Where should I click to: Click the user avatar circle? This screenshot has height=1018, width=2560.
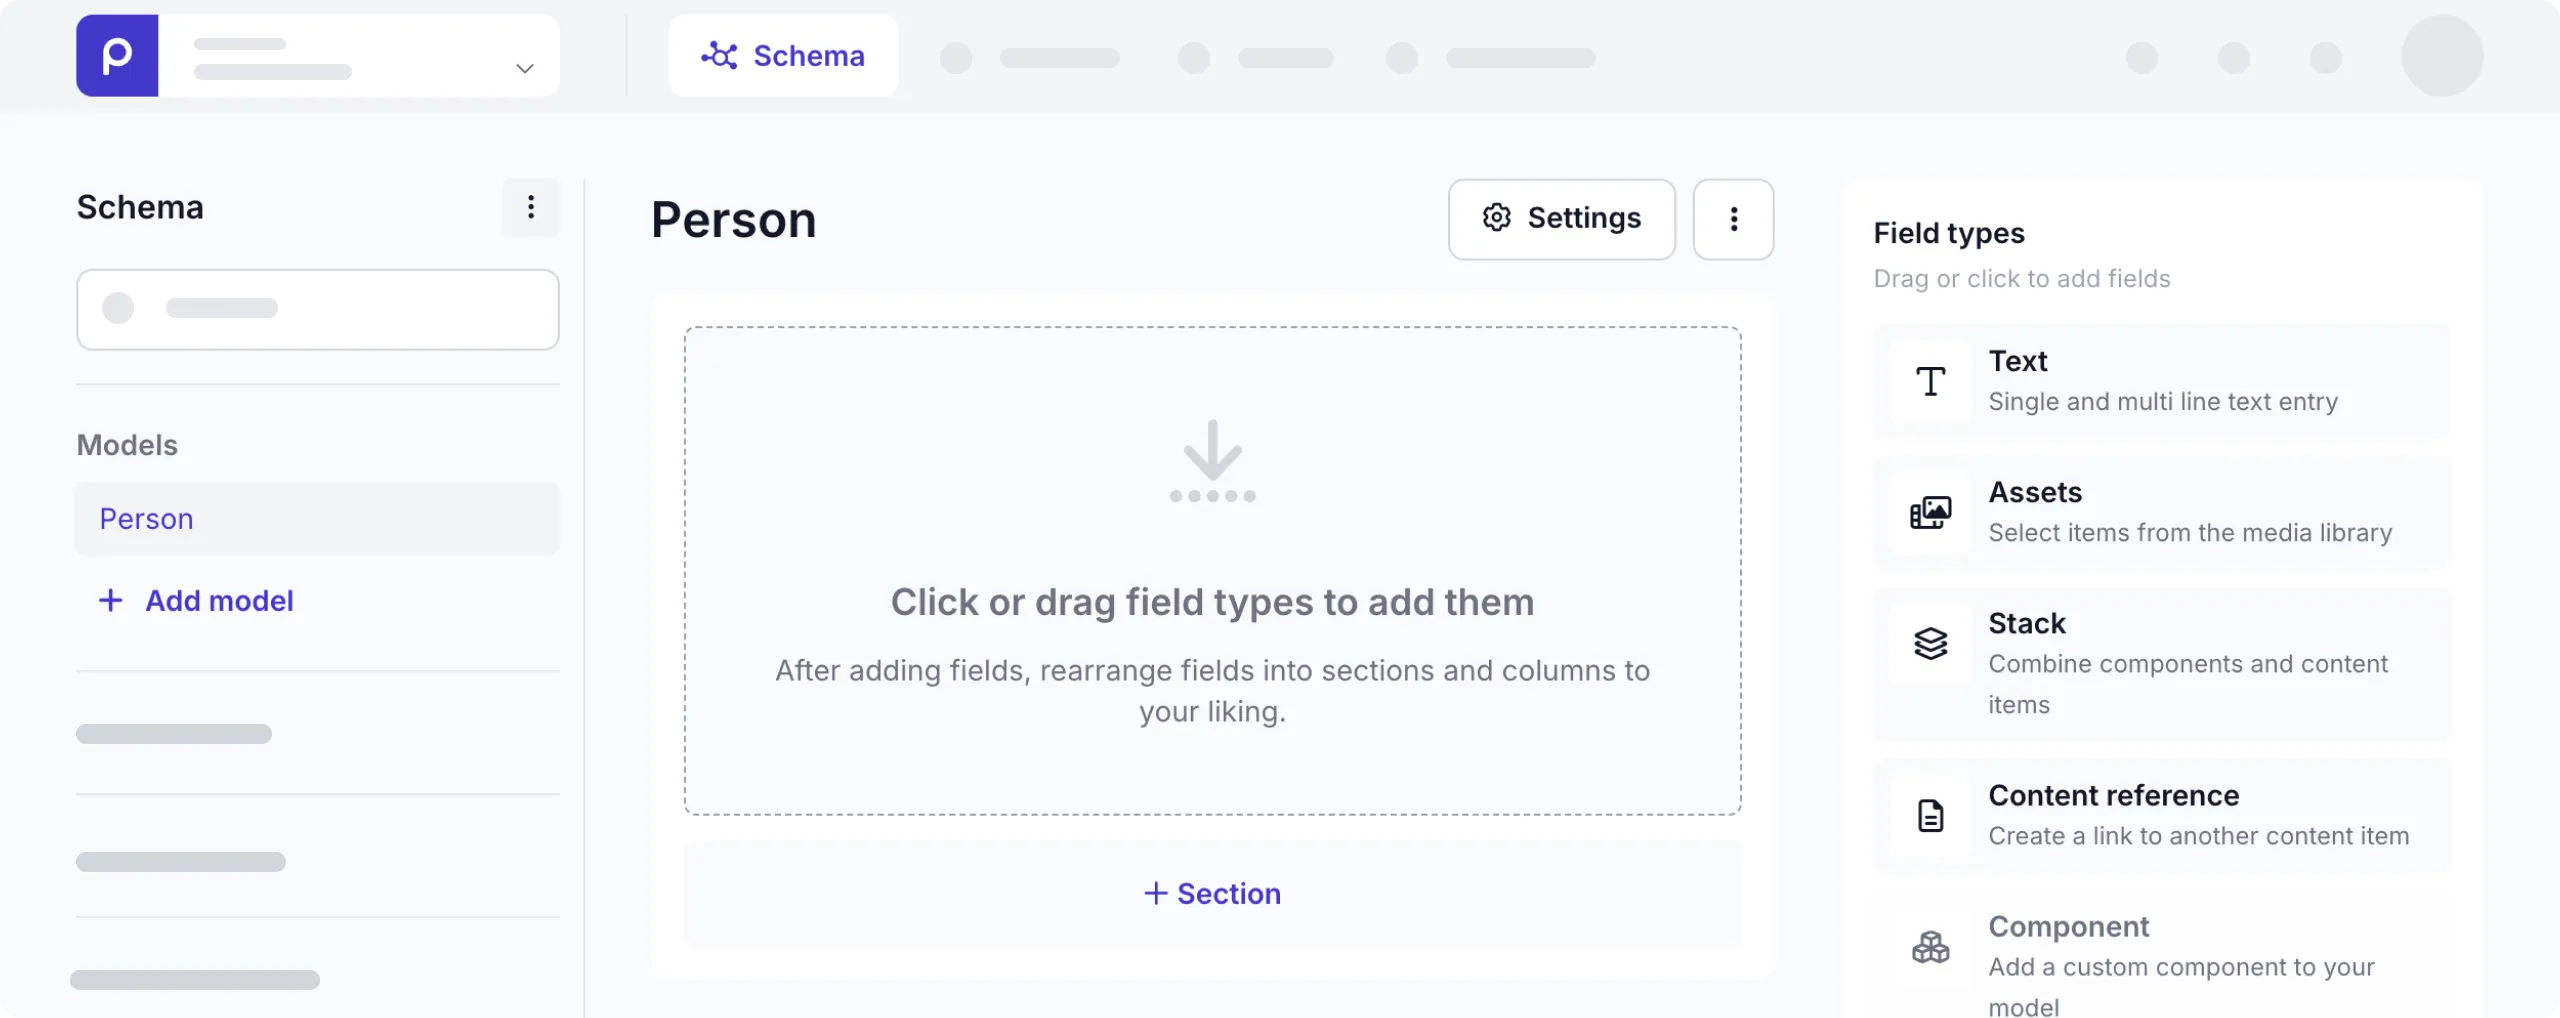[2442, 56]
